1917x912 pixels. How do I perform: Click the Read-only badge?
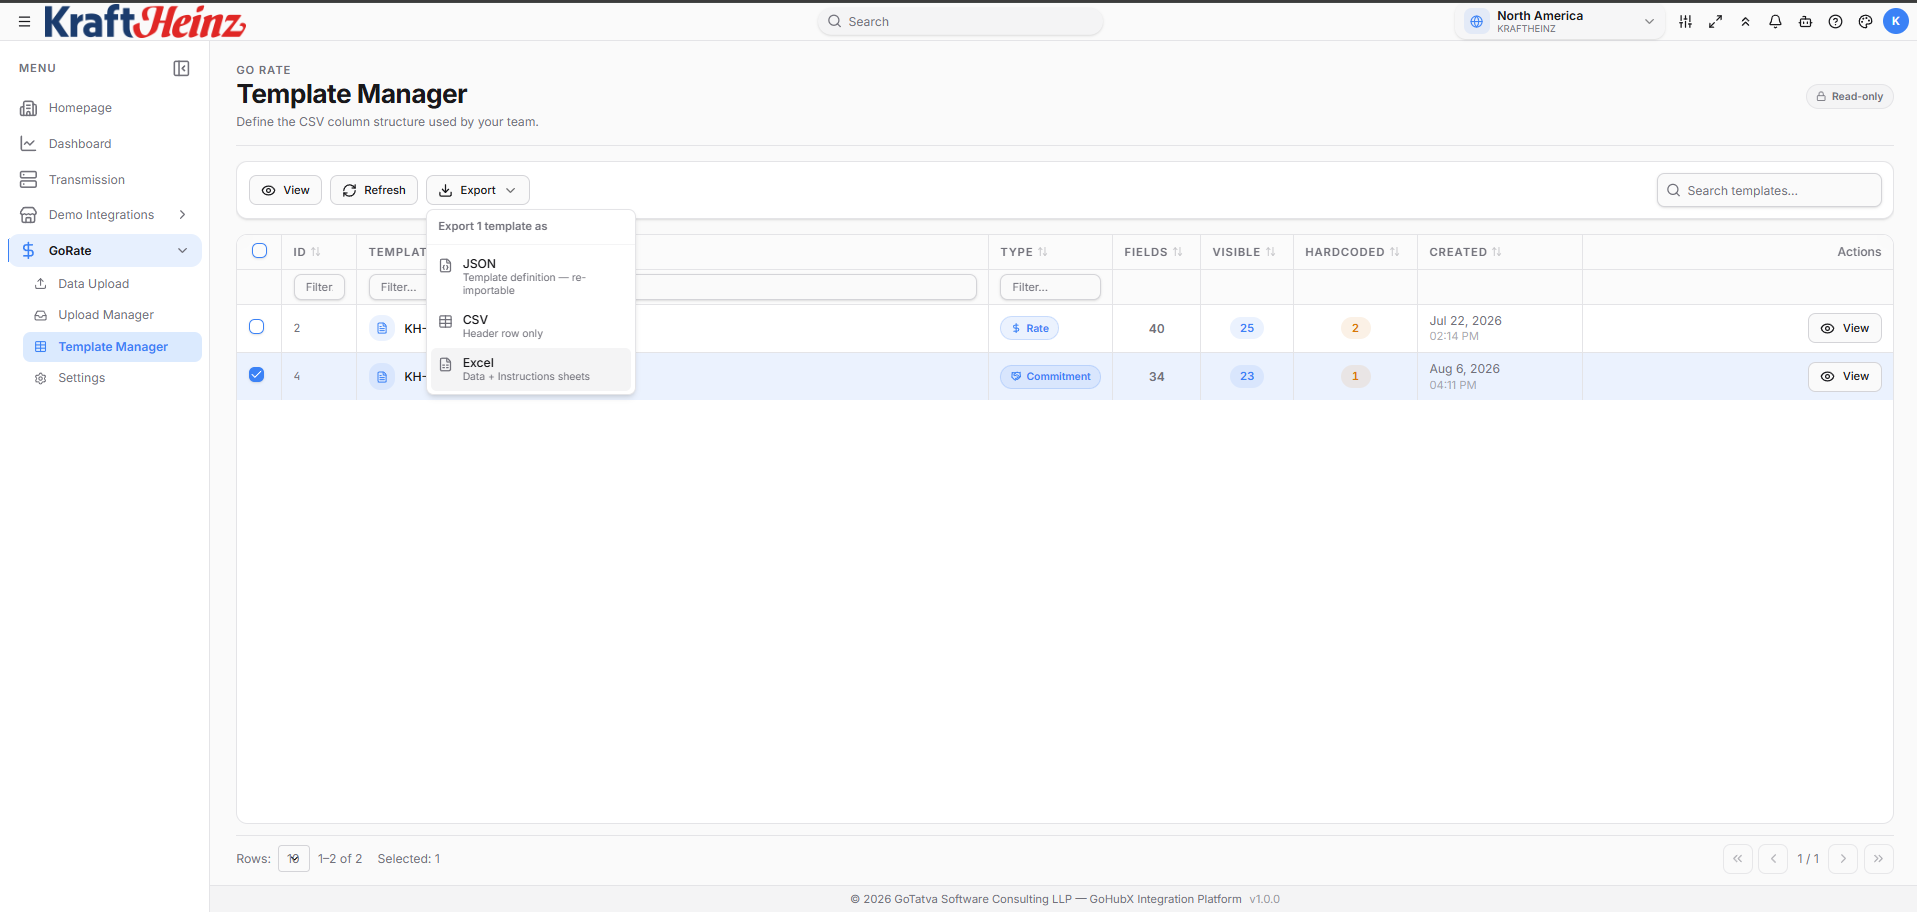click(1849, 97)
